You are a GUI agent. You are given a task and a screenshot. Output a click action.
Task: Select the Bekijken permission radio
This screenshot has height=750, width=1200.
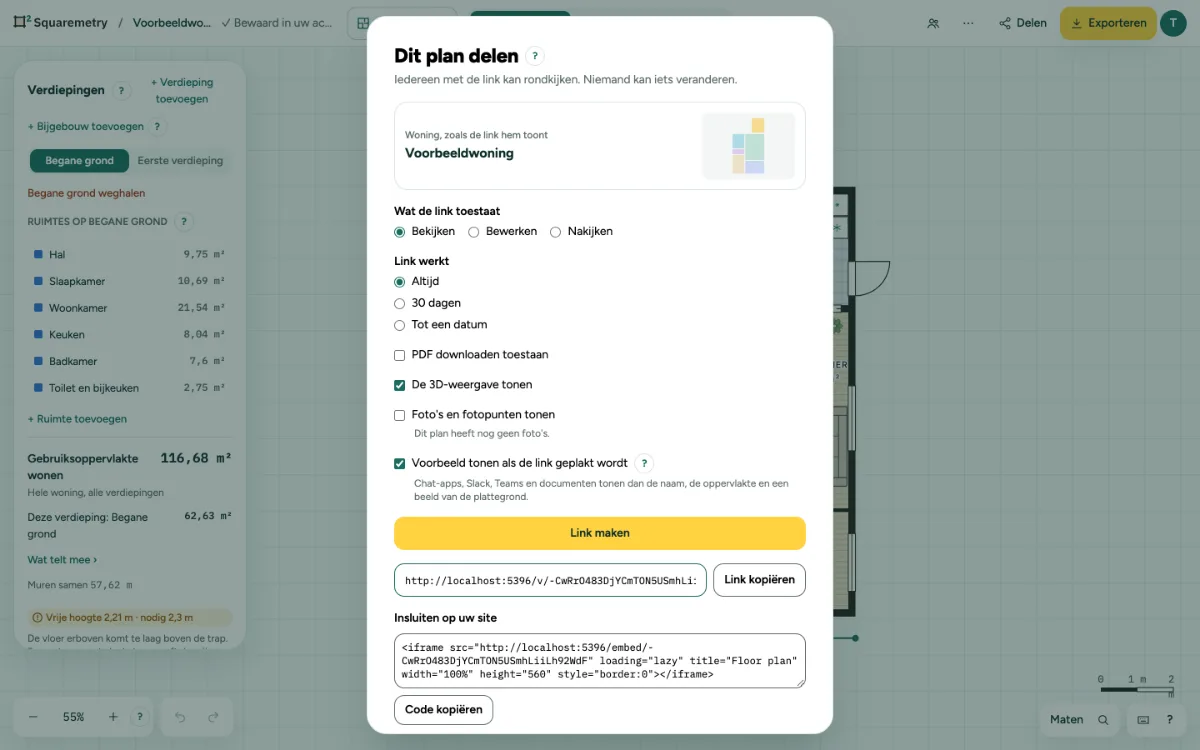[x=400, y=232]
